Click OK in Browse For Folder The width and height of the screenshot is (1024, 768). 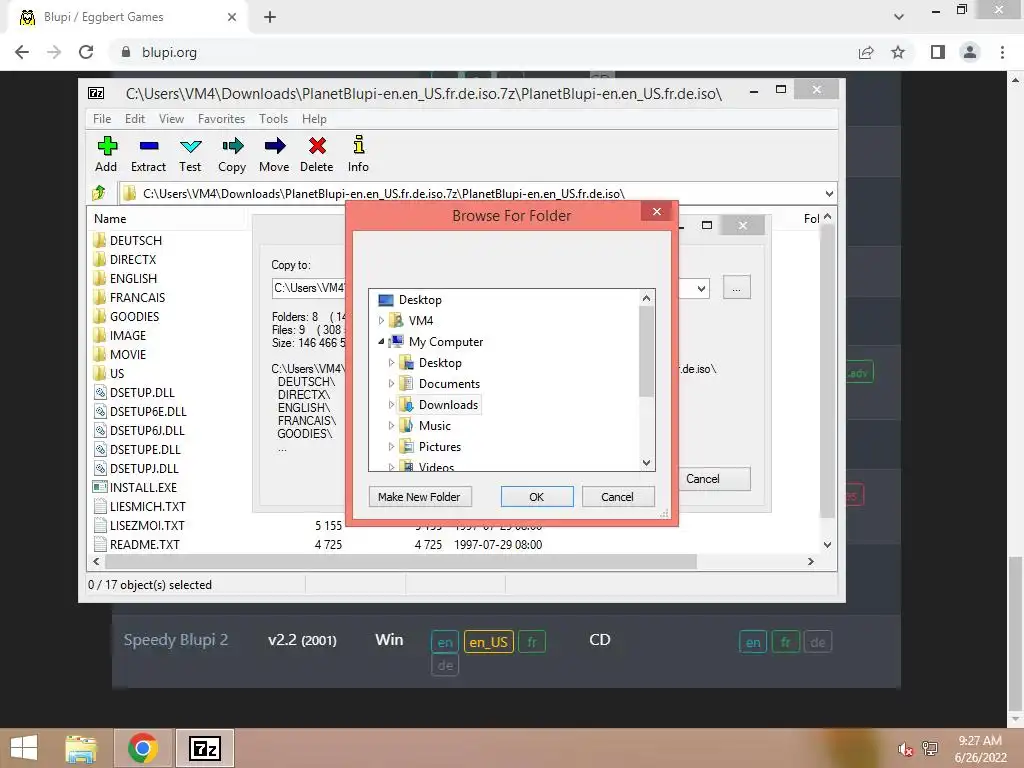pos(537,497)
